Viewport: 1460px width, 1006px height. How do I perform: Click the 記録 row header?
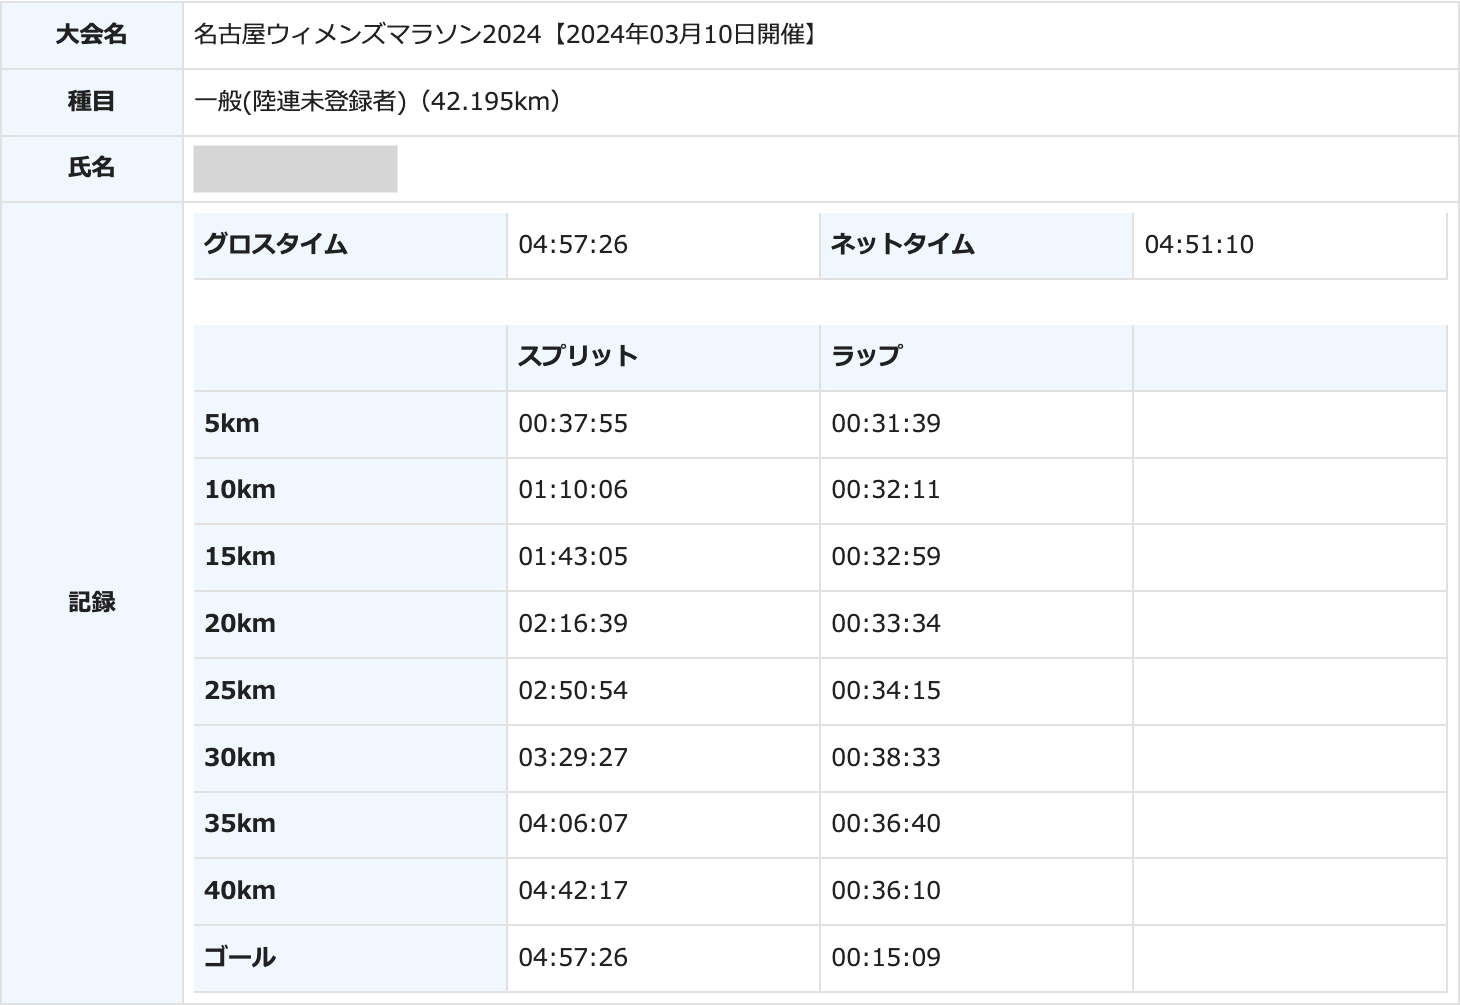(x=91, y=602)
